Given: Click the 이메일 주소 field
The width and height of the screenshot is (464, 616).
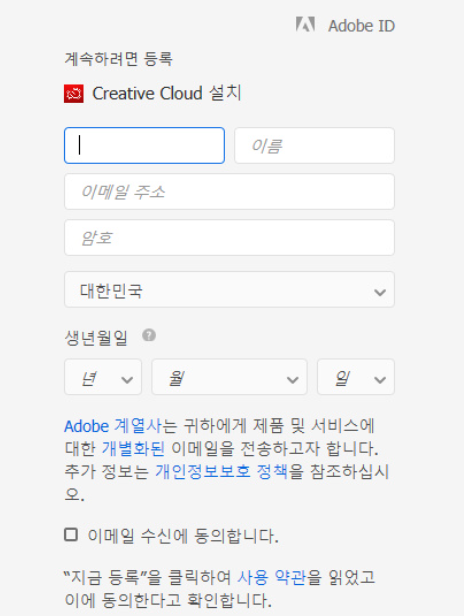Looking at the screenshot, I should 229,192.
